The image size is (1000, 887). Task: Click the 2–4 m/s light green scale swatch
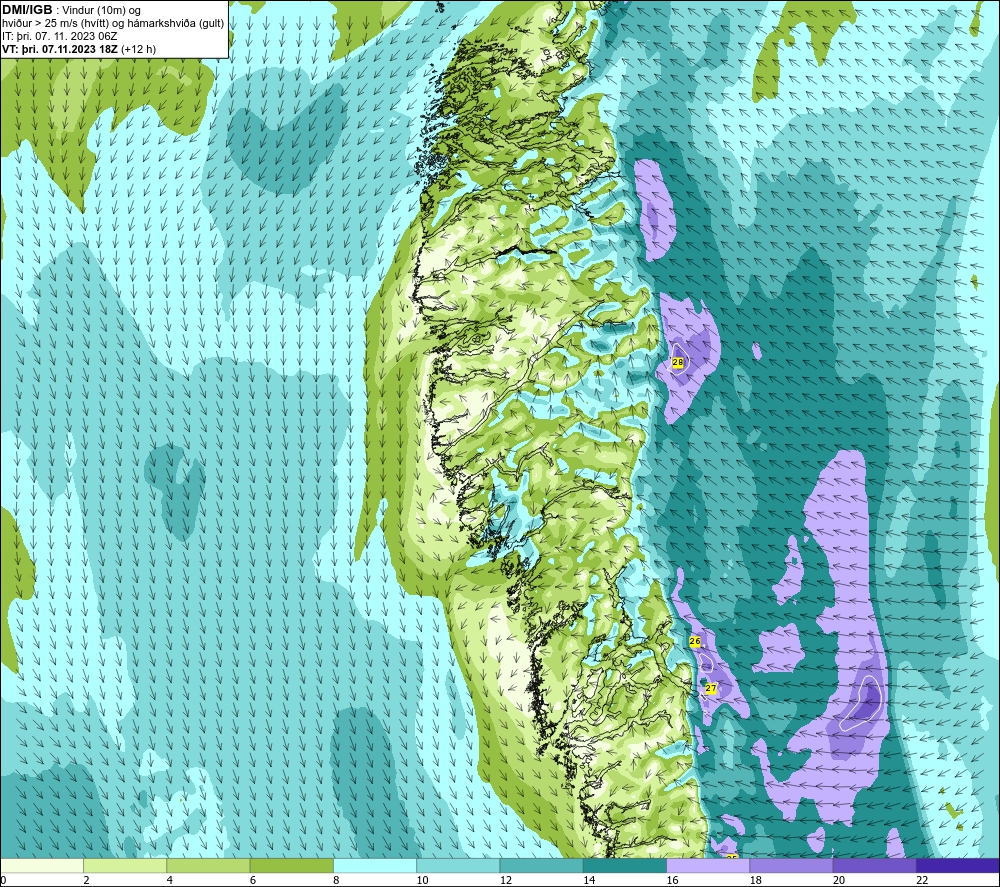(x=125, y=865)
